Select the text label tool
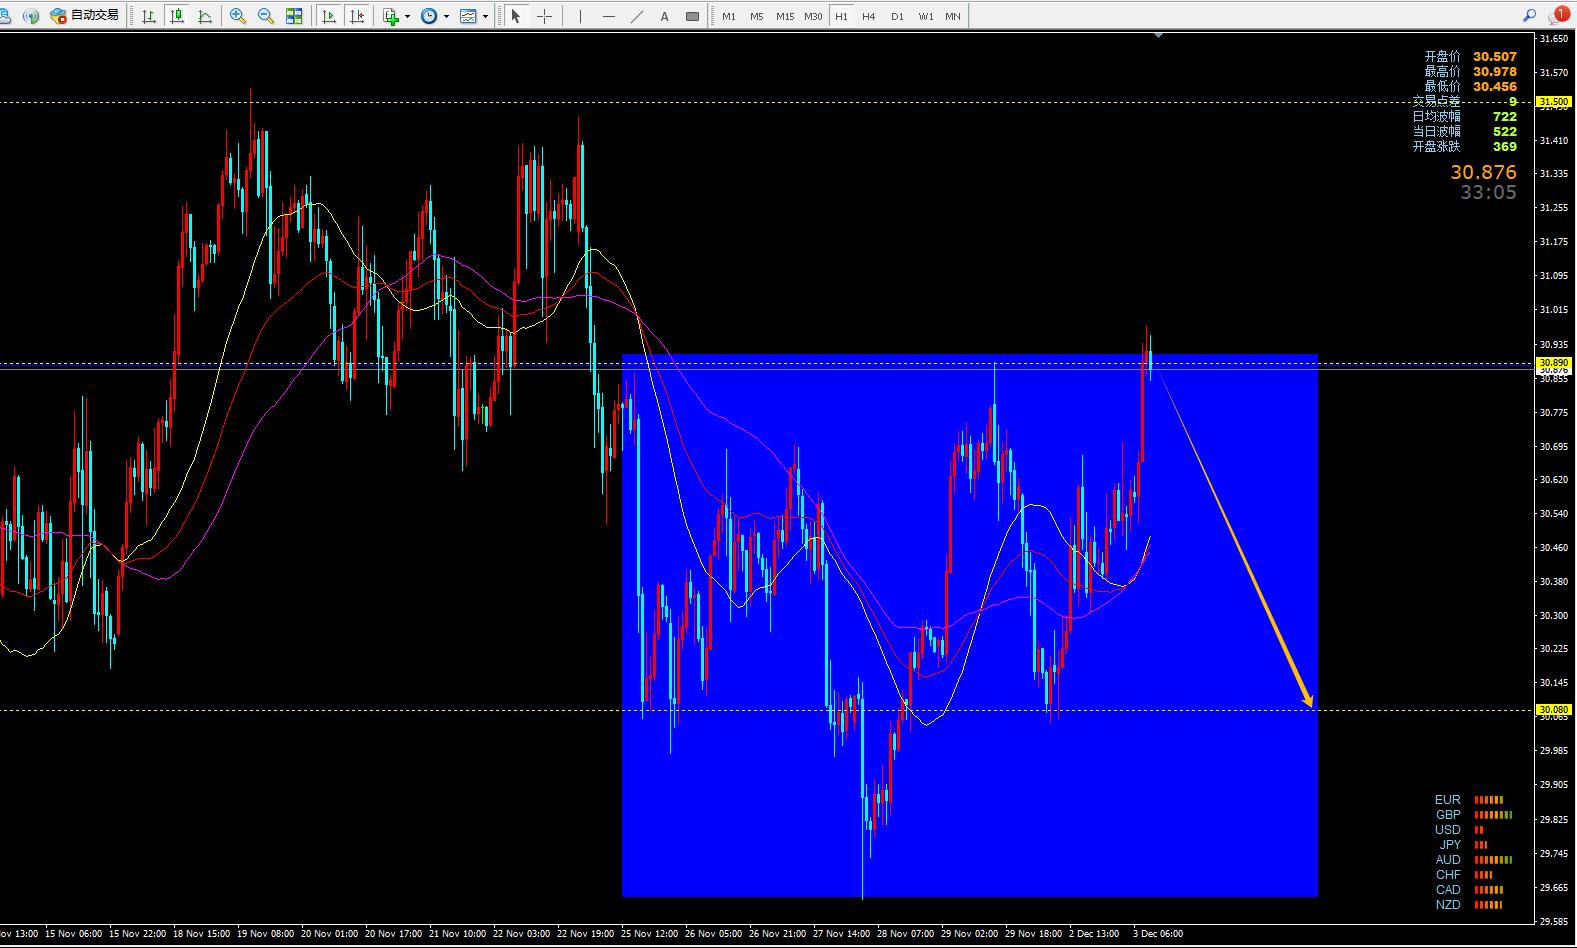This screenshot has height=948, width=1577. click(x=664, y=16)
